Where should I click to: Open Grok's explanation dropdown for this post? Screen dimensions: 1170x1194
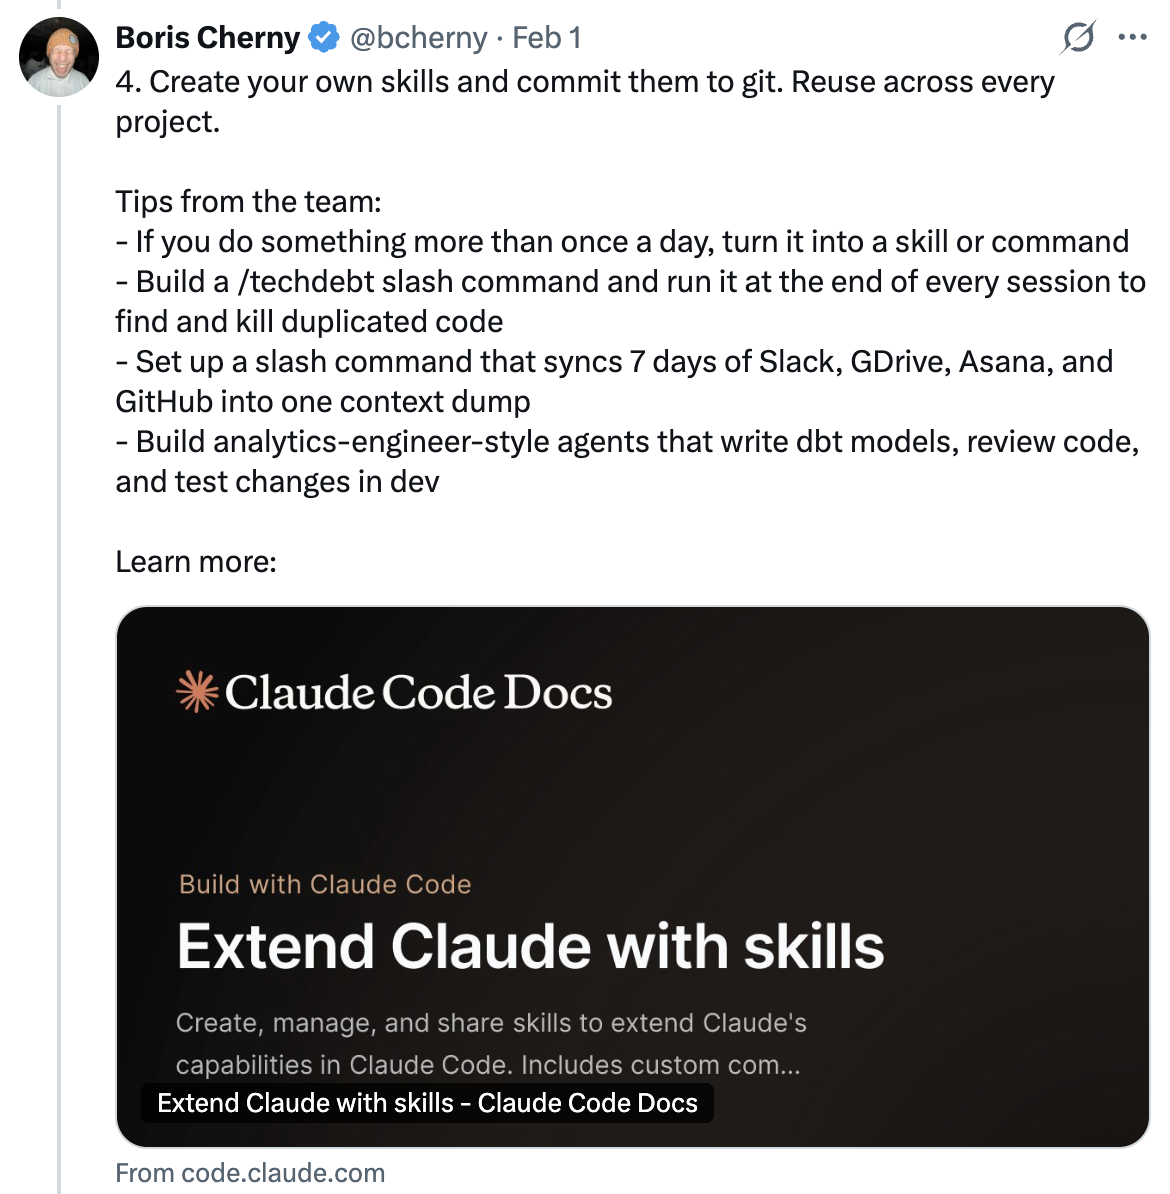point(1078,37)
